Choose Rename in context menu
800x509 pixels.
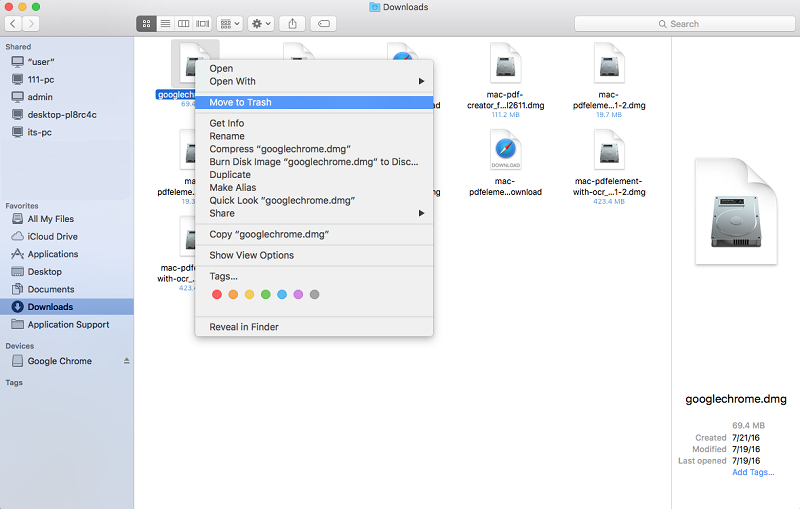314,136
